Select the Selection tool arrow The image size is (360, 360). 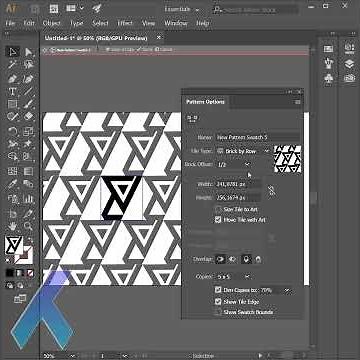(x=13, y=52)
